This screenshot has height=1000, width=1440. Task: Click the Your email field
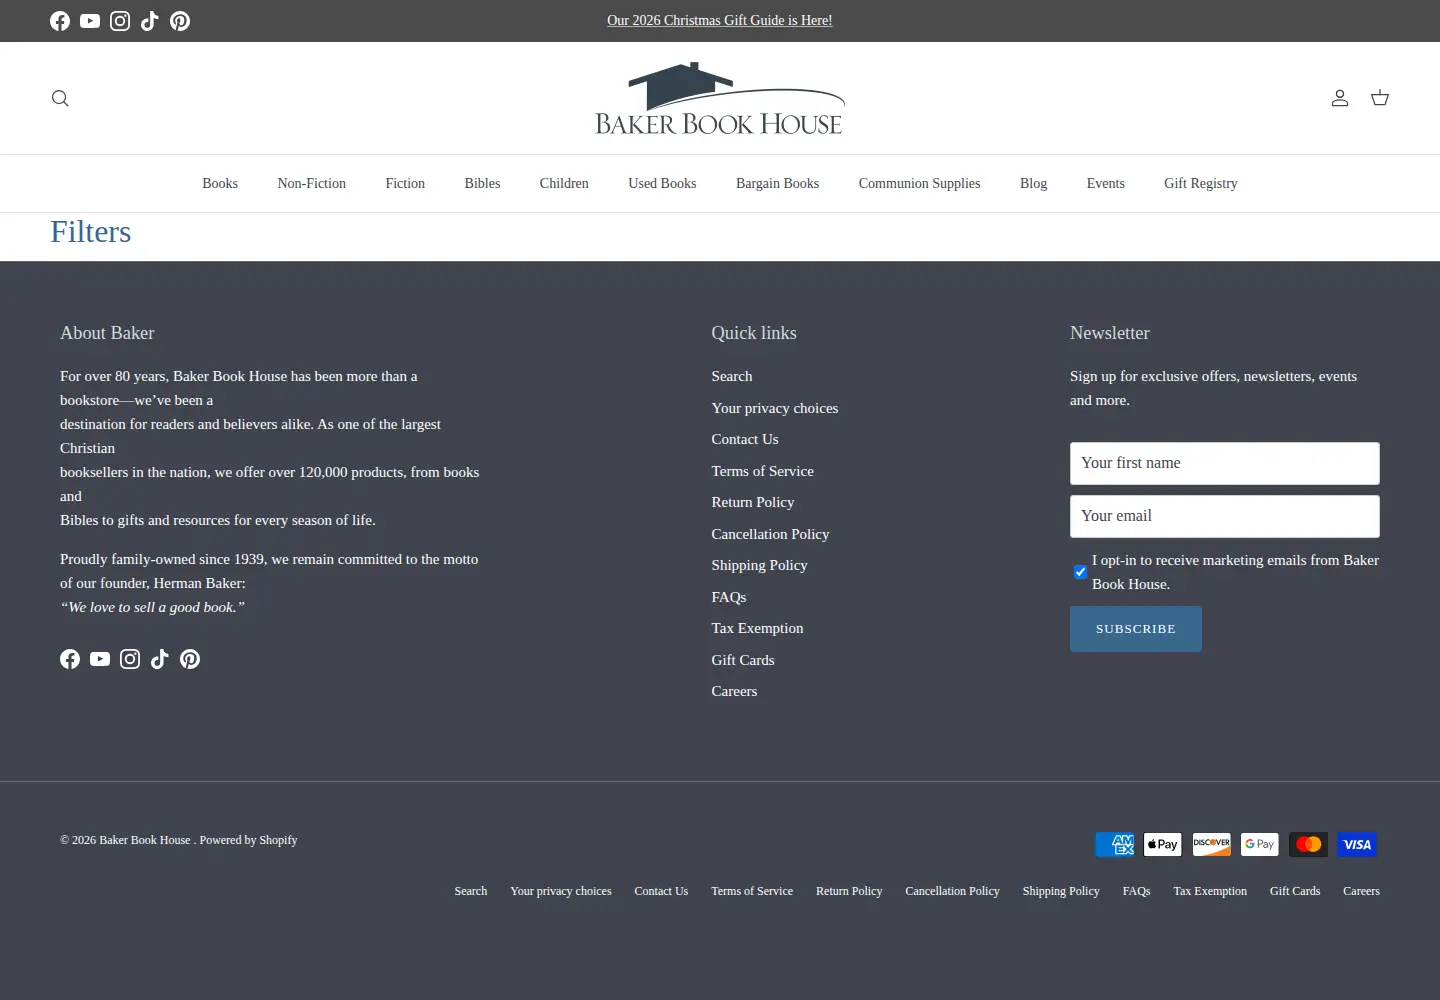pos(1225,516)
